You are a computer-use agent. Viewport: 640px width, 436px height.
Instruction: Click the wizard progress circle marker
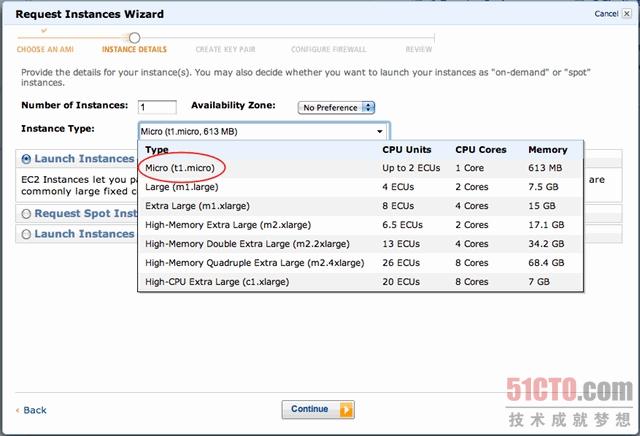pos(134,38)
